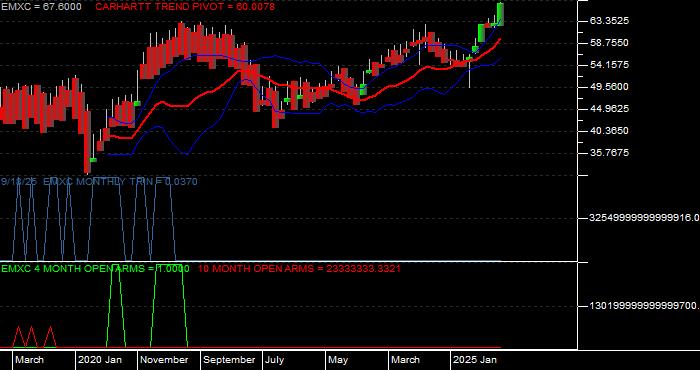
Task: Select the November timeline label
Action: (x=165, y=360)
